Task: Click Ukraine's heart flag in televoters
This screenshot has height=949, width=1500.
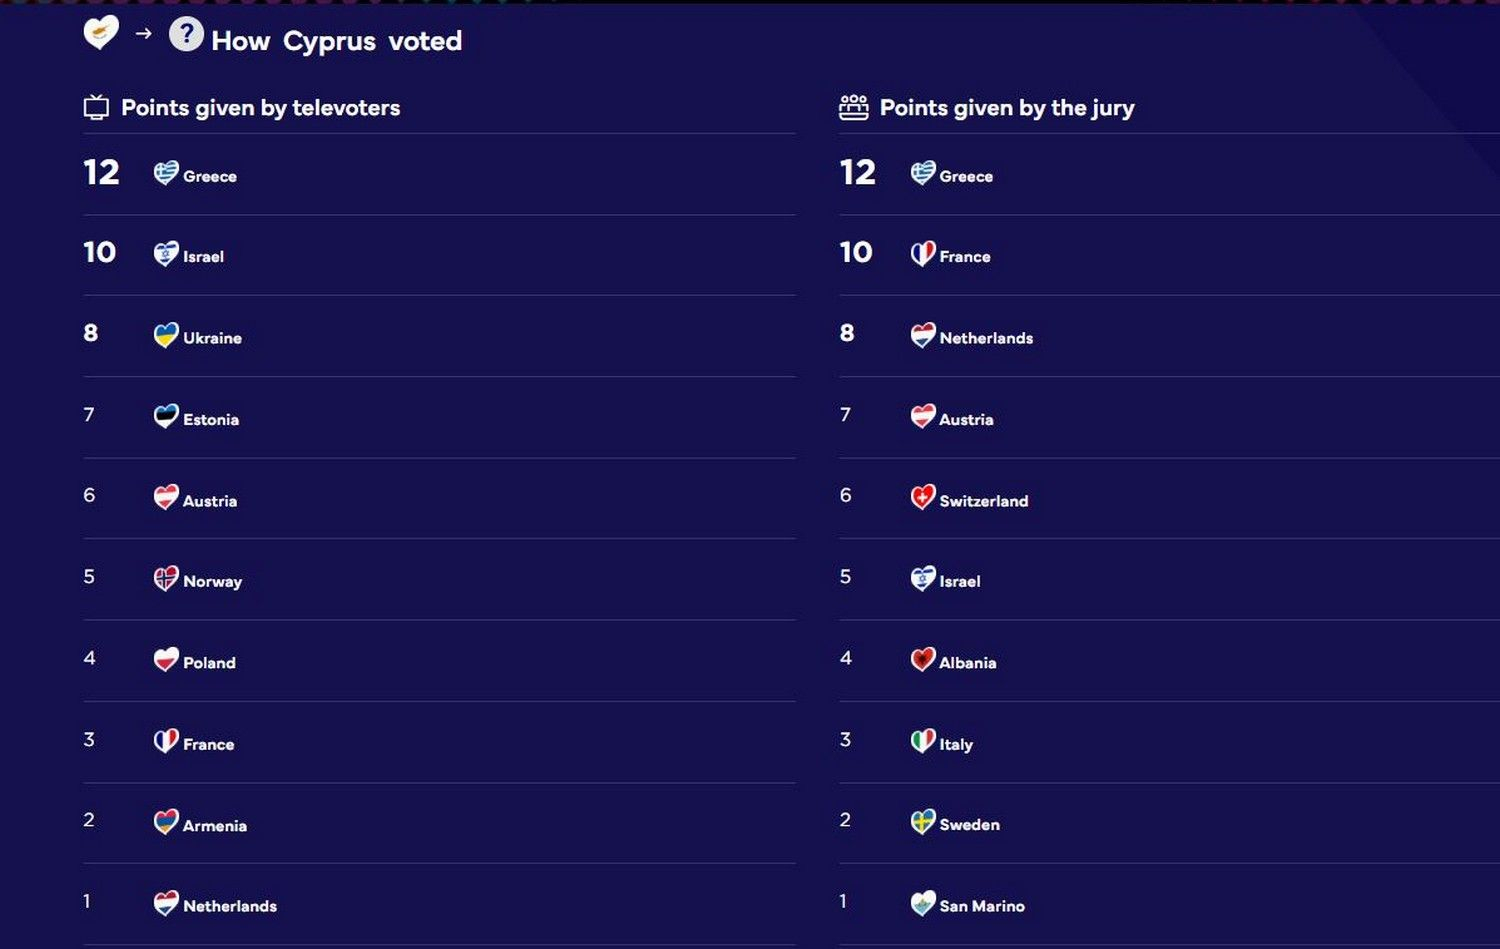Action: point(166,335)
